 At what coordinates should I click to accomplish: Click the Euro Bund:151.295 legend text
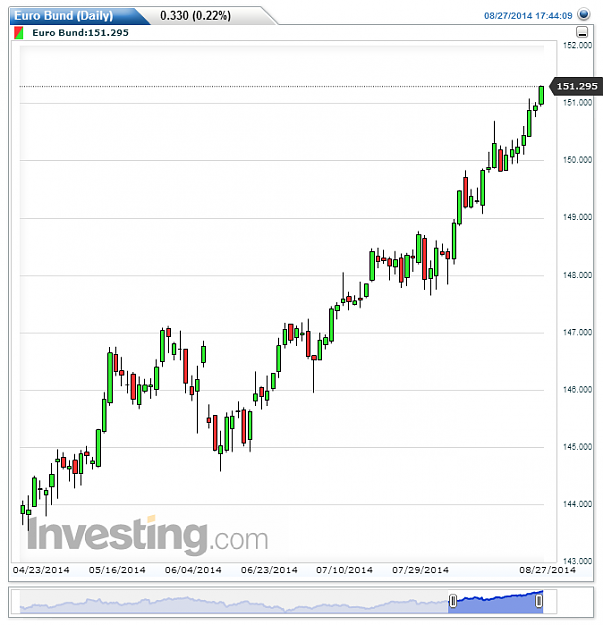tap(81, 33)
